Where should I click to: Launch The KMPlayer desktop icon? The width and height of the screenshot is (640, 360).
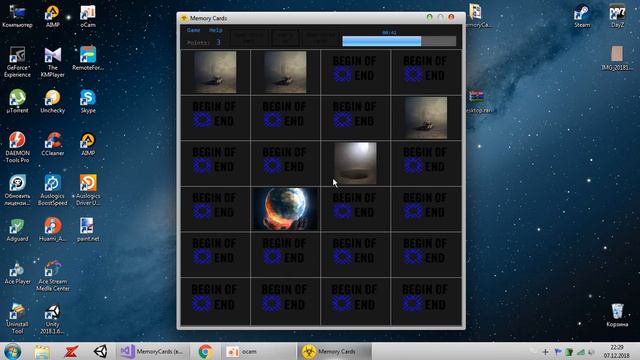(x=52, y=62)
